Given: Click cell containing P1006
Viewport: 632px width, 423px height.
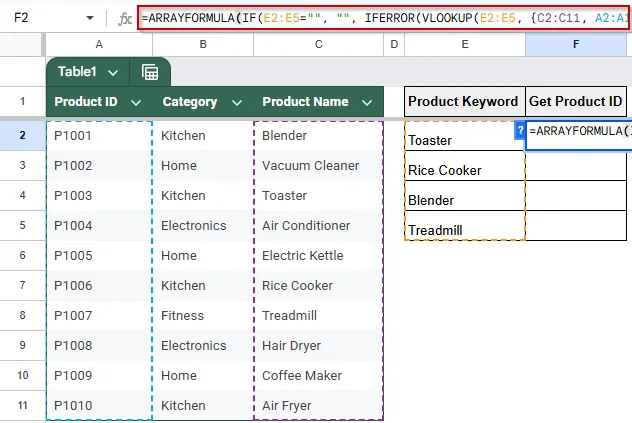Looking at the screenshot, I should (99, 285).
